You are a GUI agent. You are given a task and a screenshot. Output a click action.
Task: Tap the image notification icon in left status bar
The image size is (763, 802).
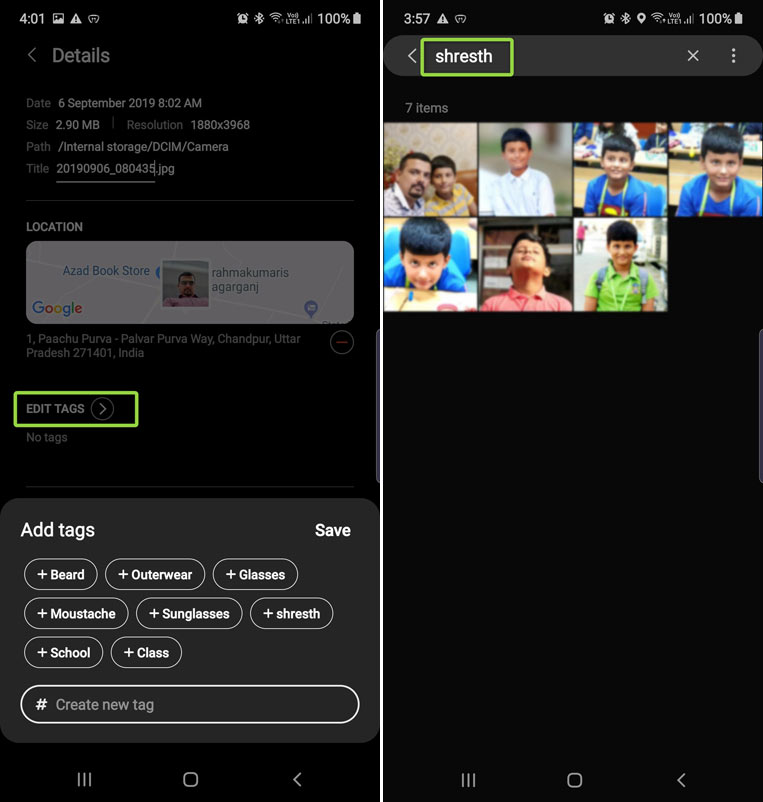(x=59, y=19)
